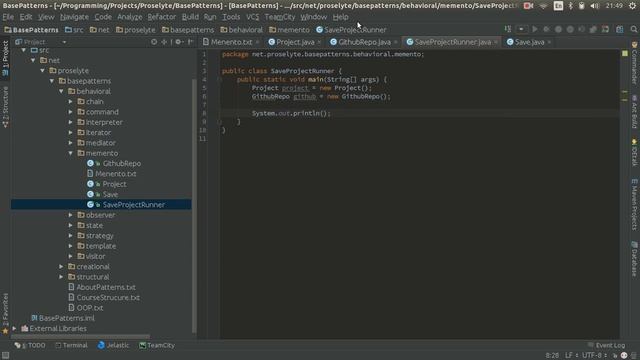The image size is (640, 360).
Task: Click the Collapse All icon in Project panel
Action: coord(164,42)
